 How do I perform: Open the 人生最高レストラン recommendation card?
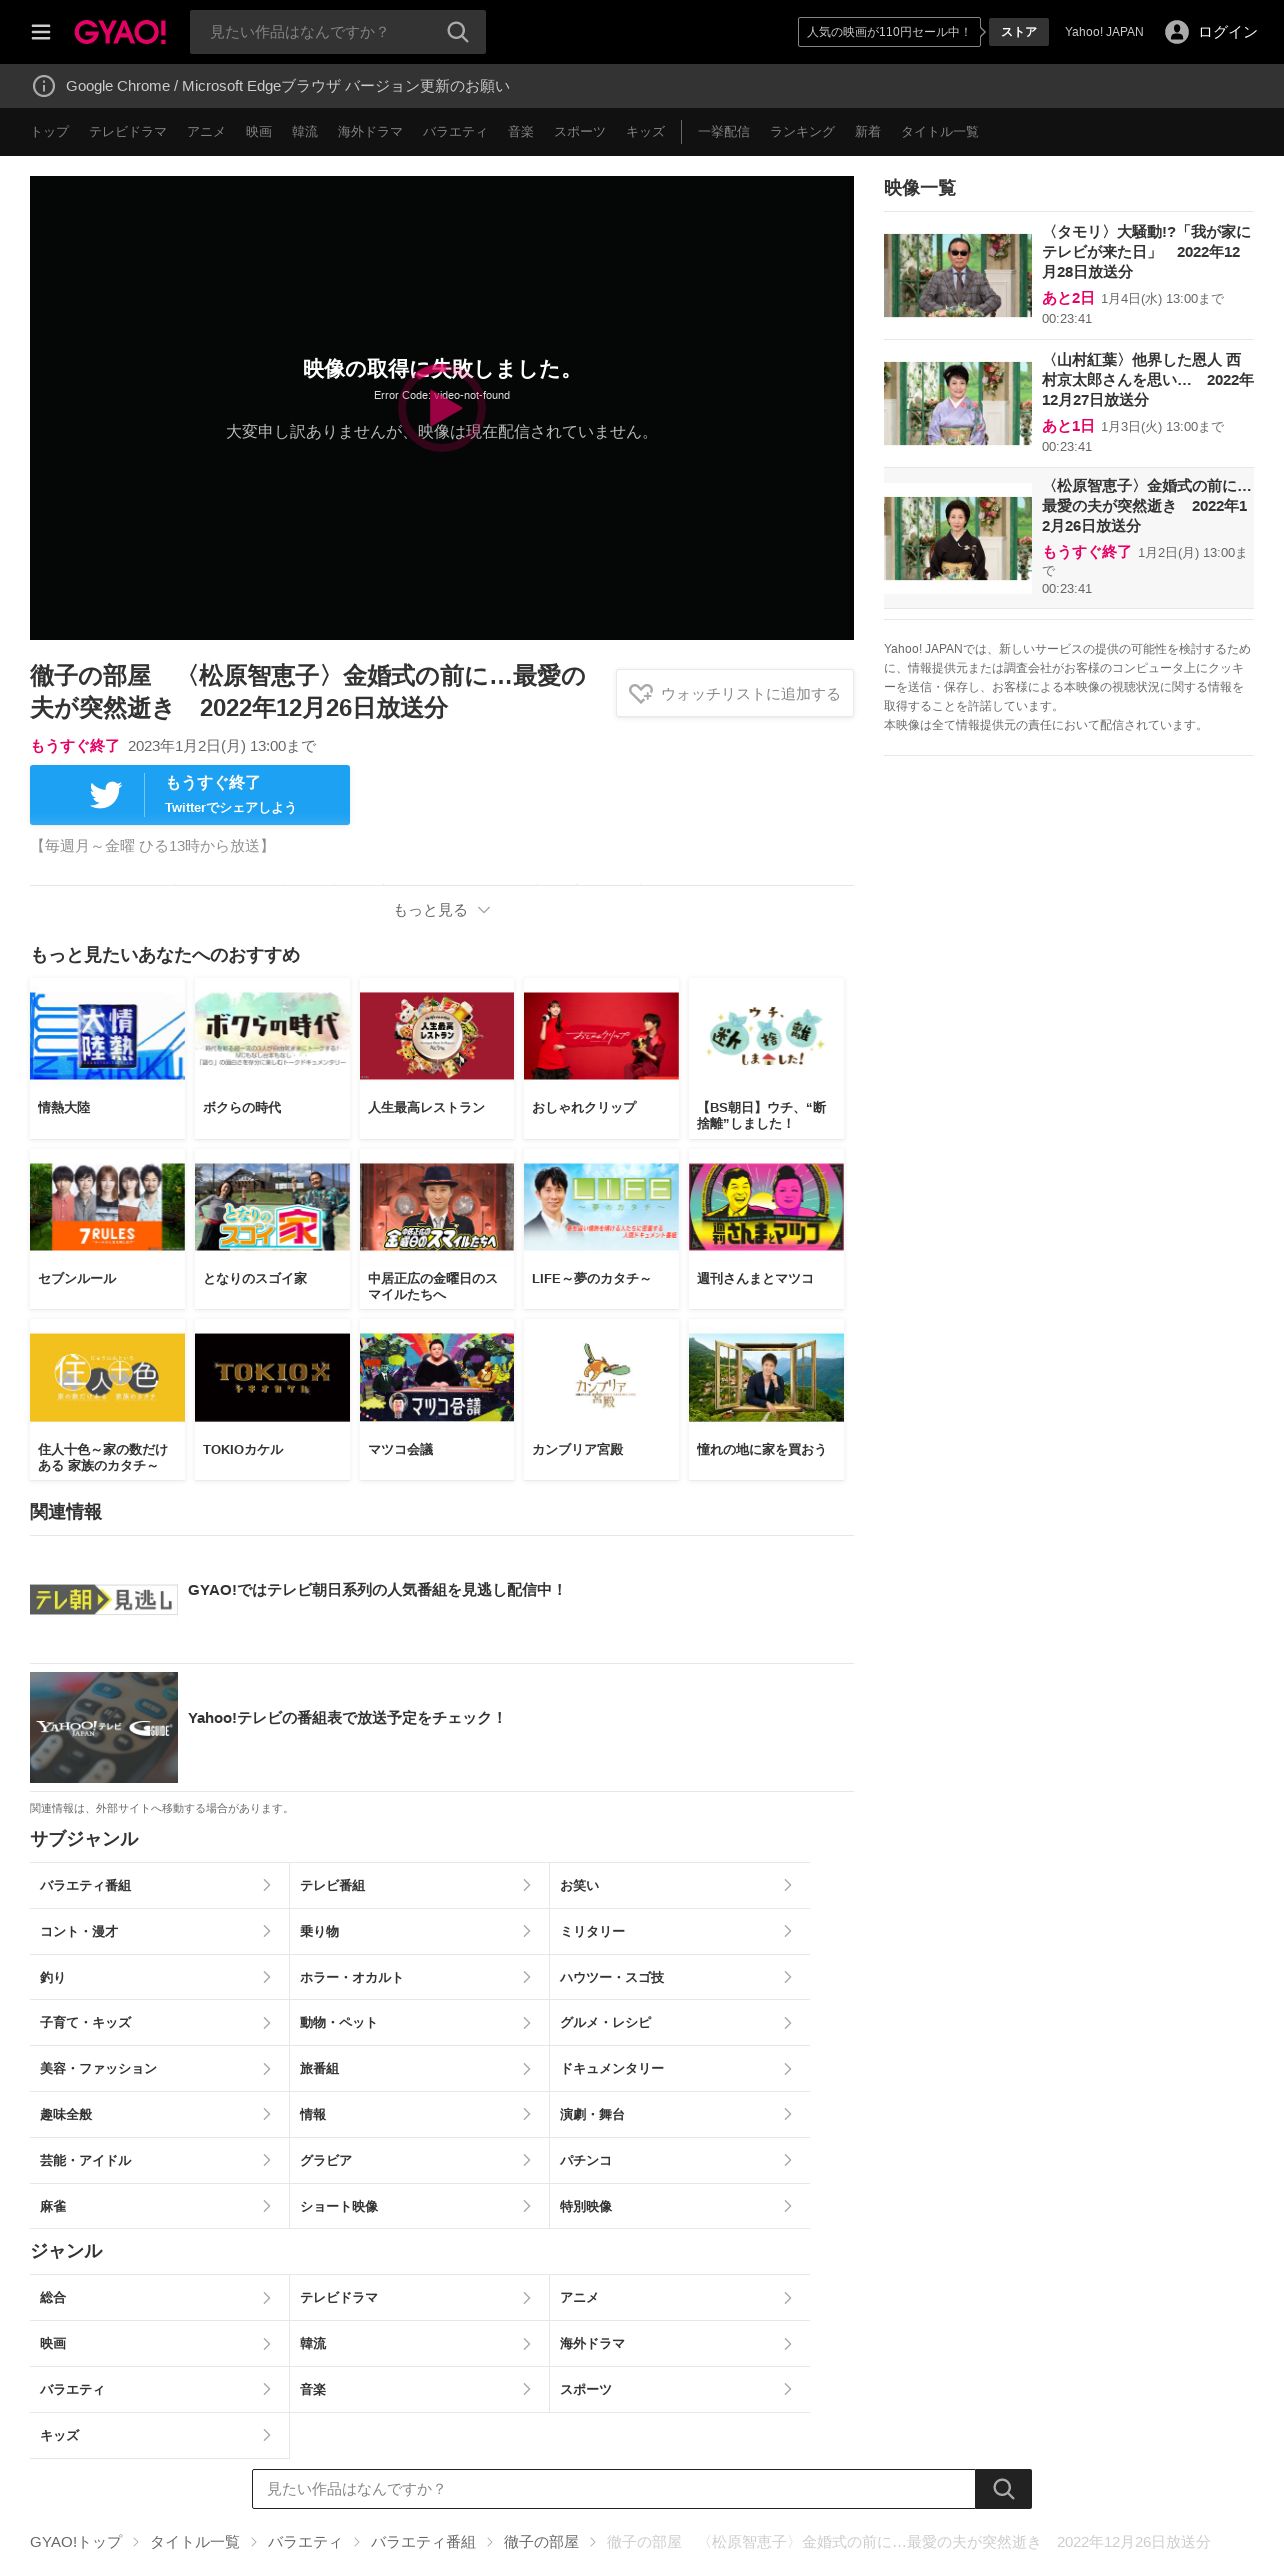437,1058
